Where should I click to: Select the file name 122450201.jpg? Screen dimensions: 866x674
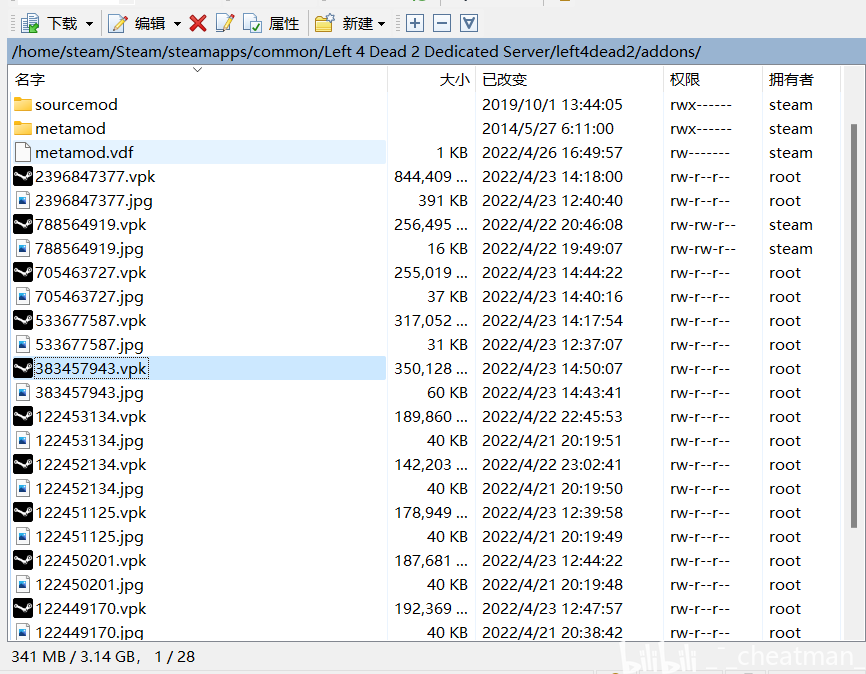(x=89, y=586)
